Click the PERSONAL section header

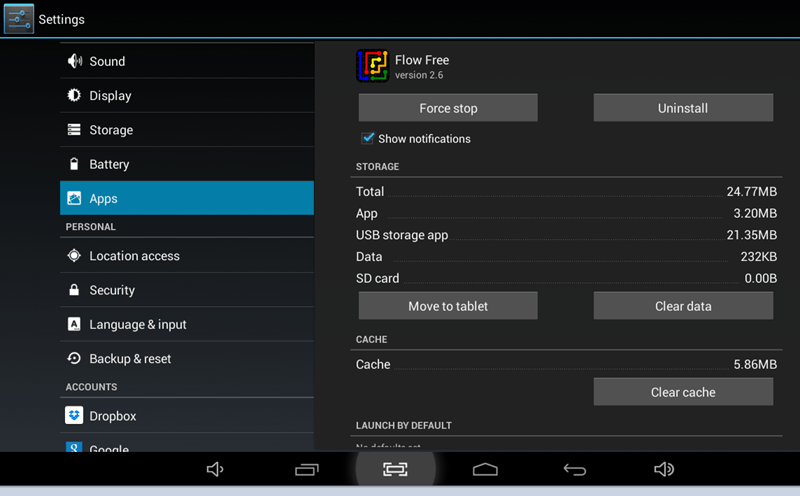coord(90,227)
